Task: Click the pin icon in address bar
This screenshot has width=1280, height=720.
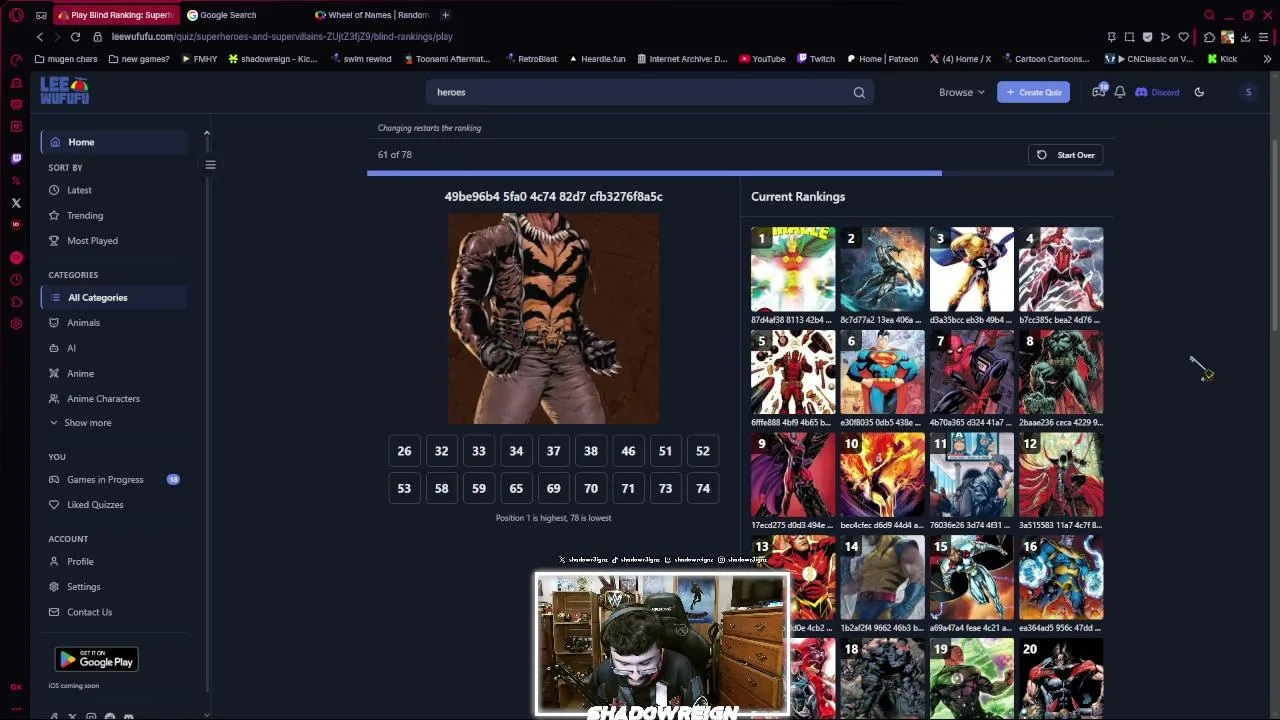Action: tap(1111, 37)
